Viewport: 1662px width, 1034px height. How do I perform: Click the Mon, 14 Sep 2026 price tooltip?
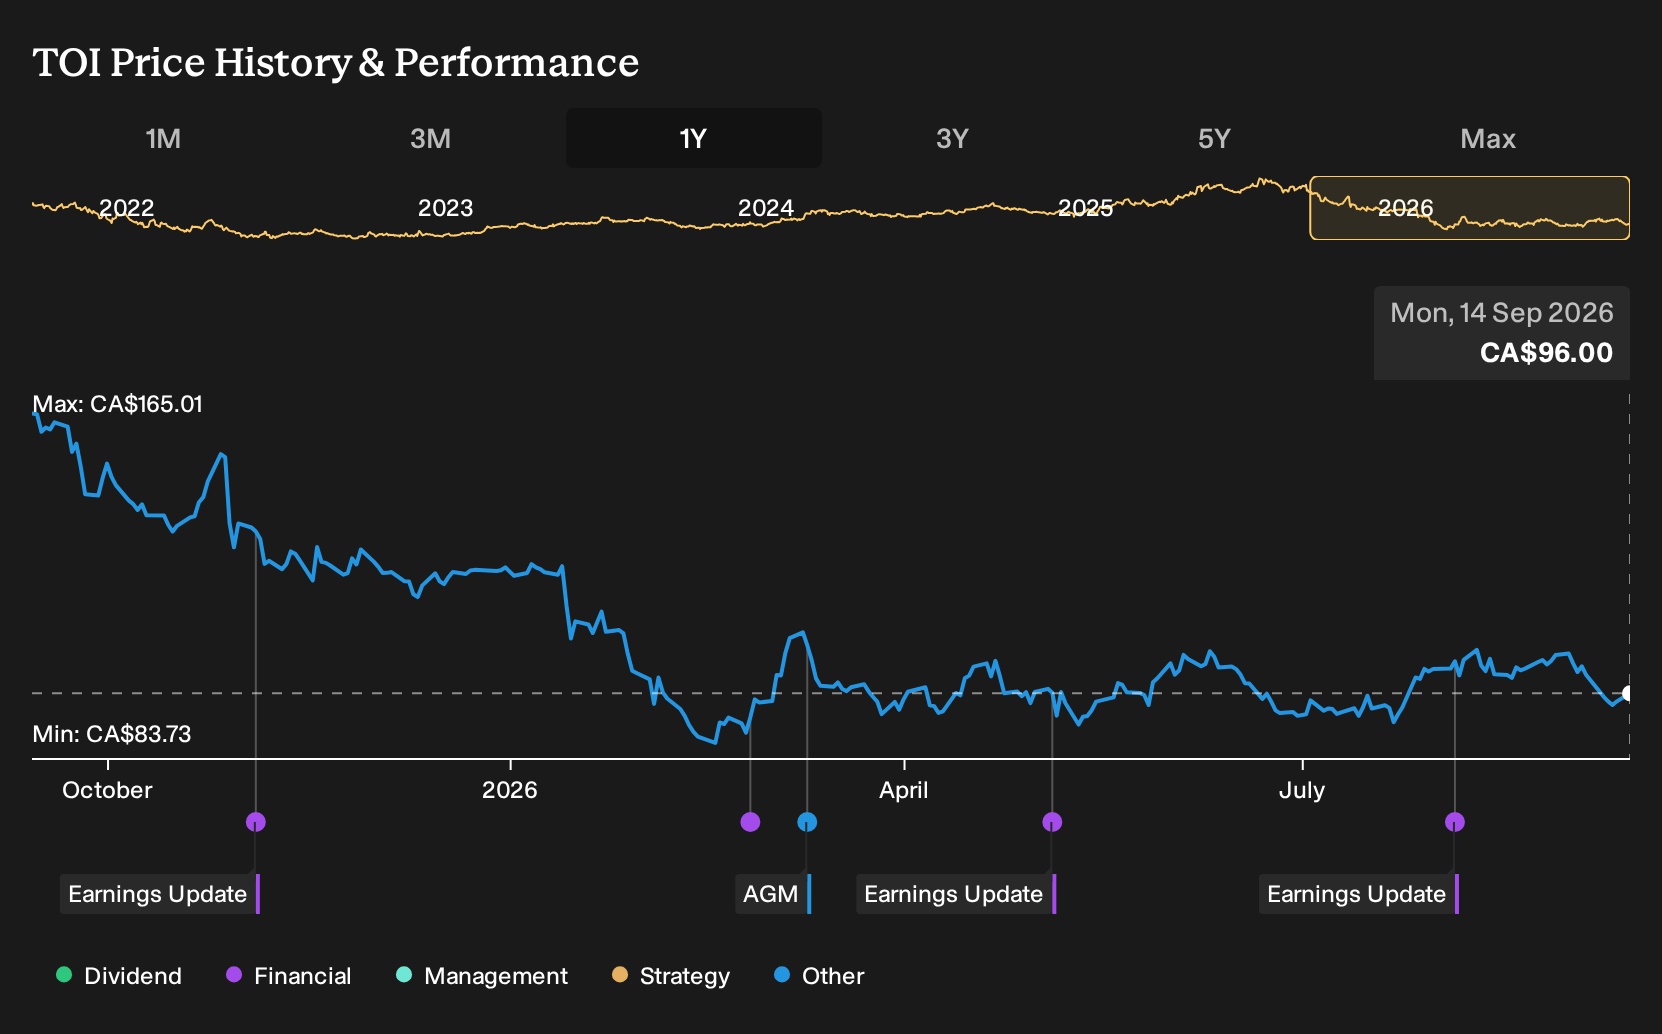pyautogui.click(x=1502, y=333)
